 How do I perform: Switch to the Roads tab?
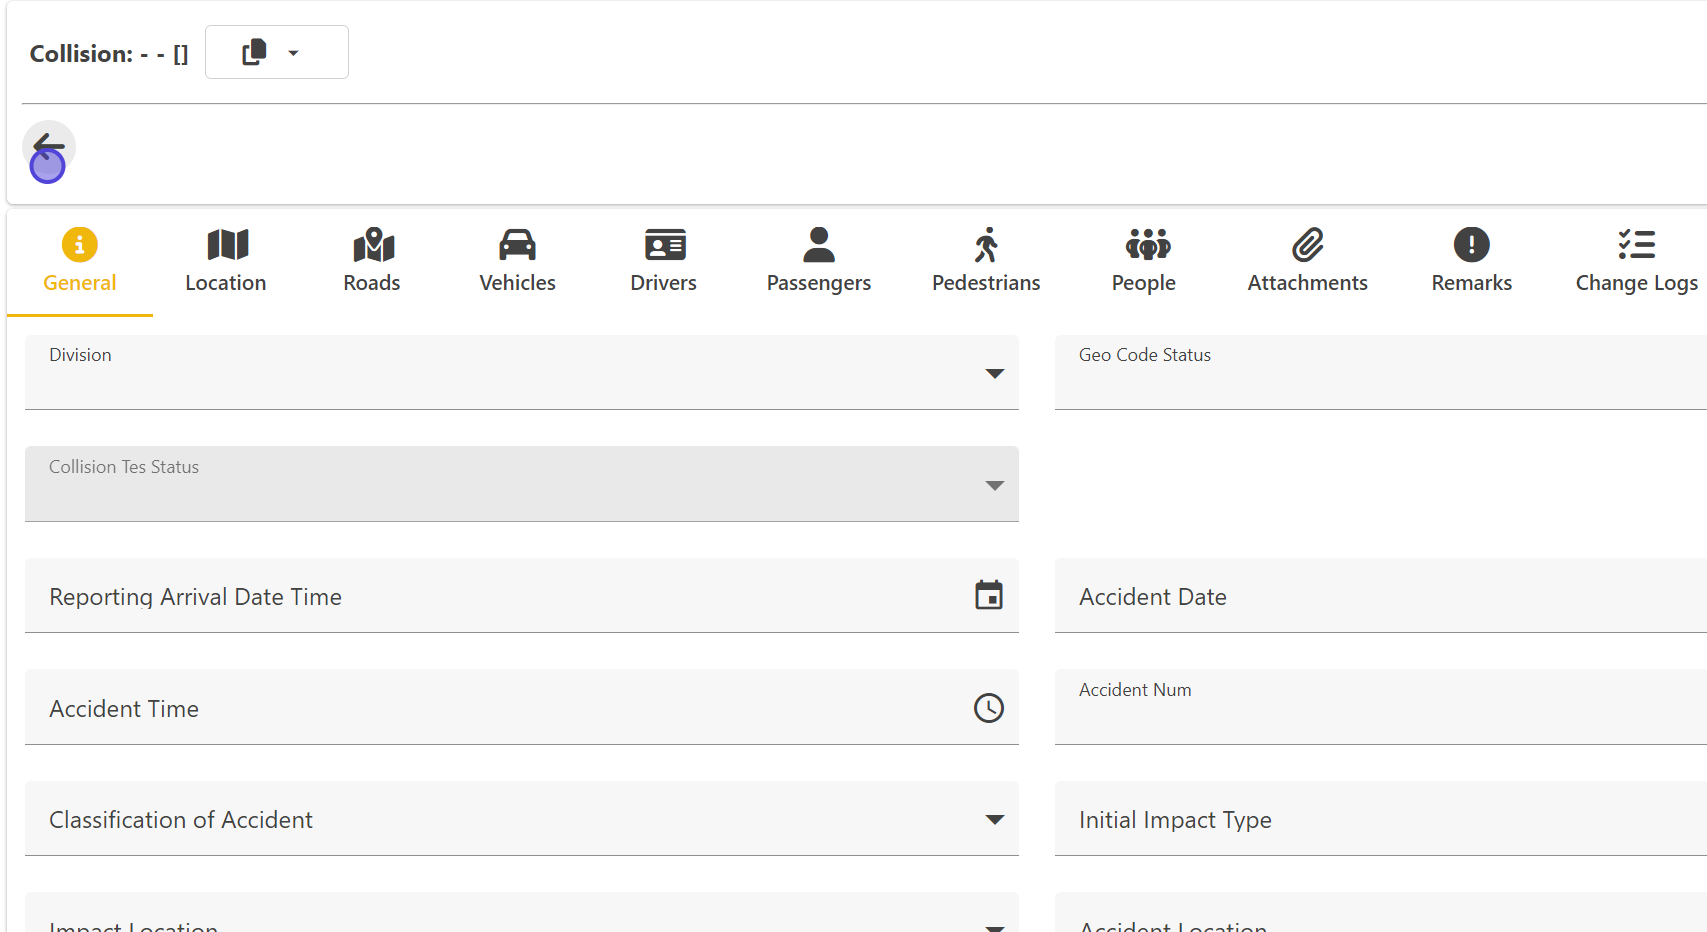click(x=372, y=261)
